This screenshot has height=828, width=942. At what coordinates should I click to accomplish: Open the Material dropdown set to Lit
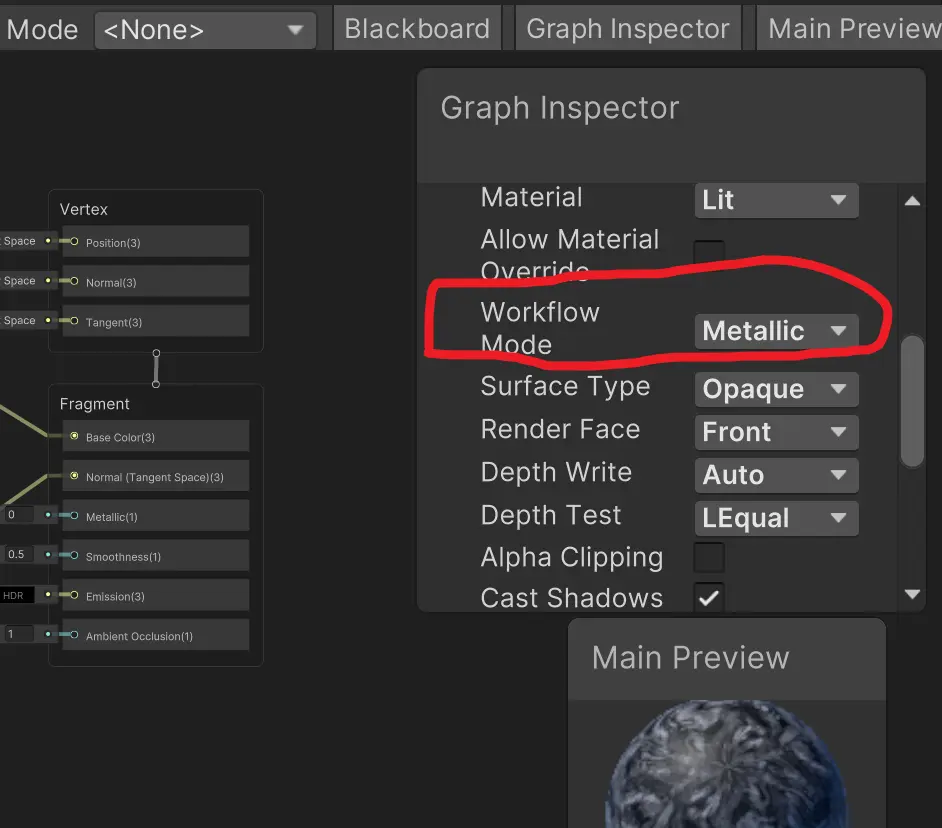(776, 200)
